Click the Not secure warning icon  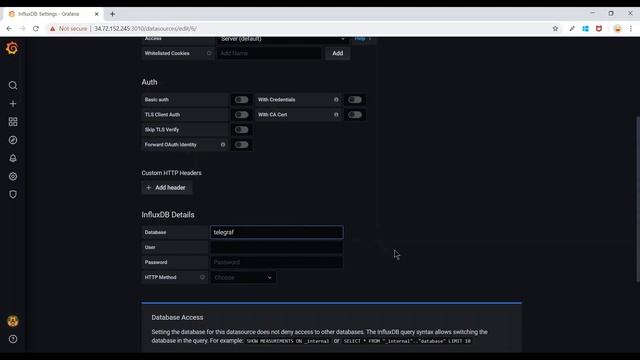(52, 29)
